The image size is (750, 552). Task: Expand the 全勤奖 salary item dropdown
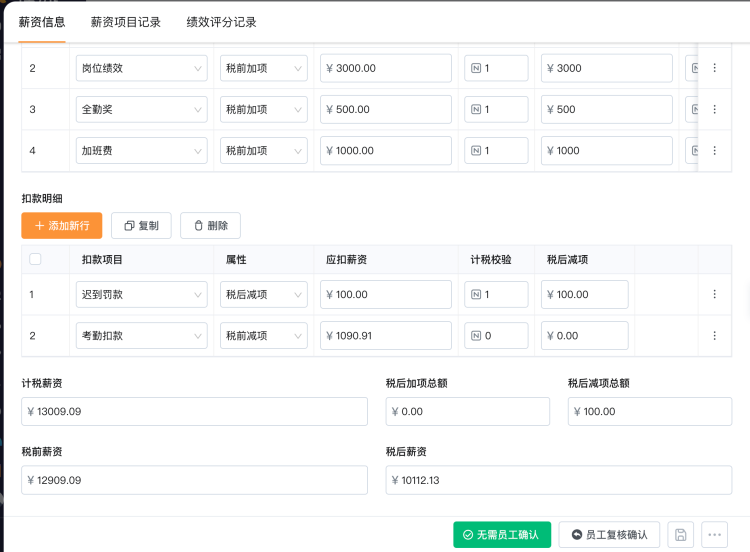click(x=142, y=109)
